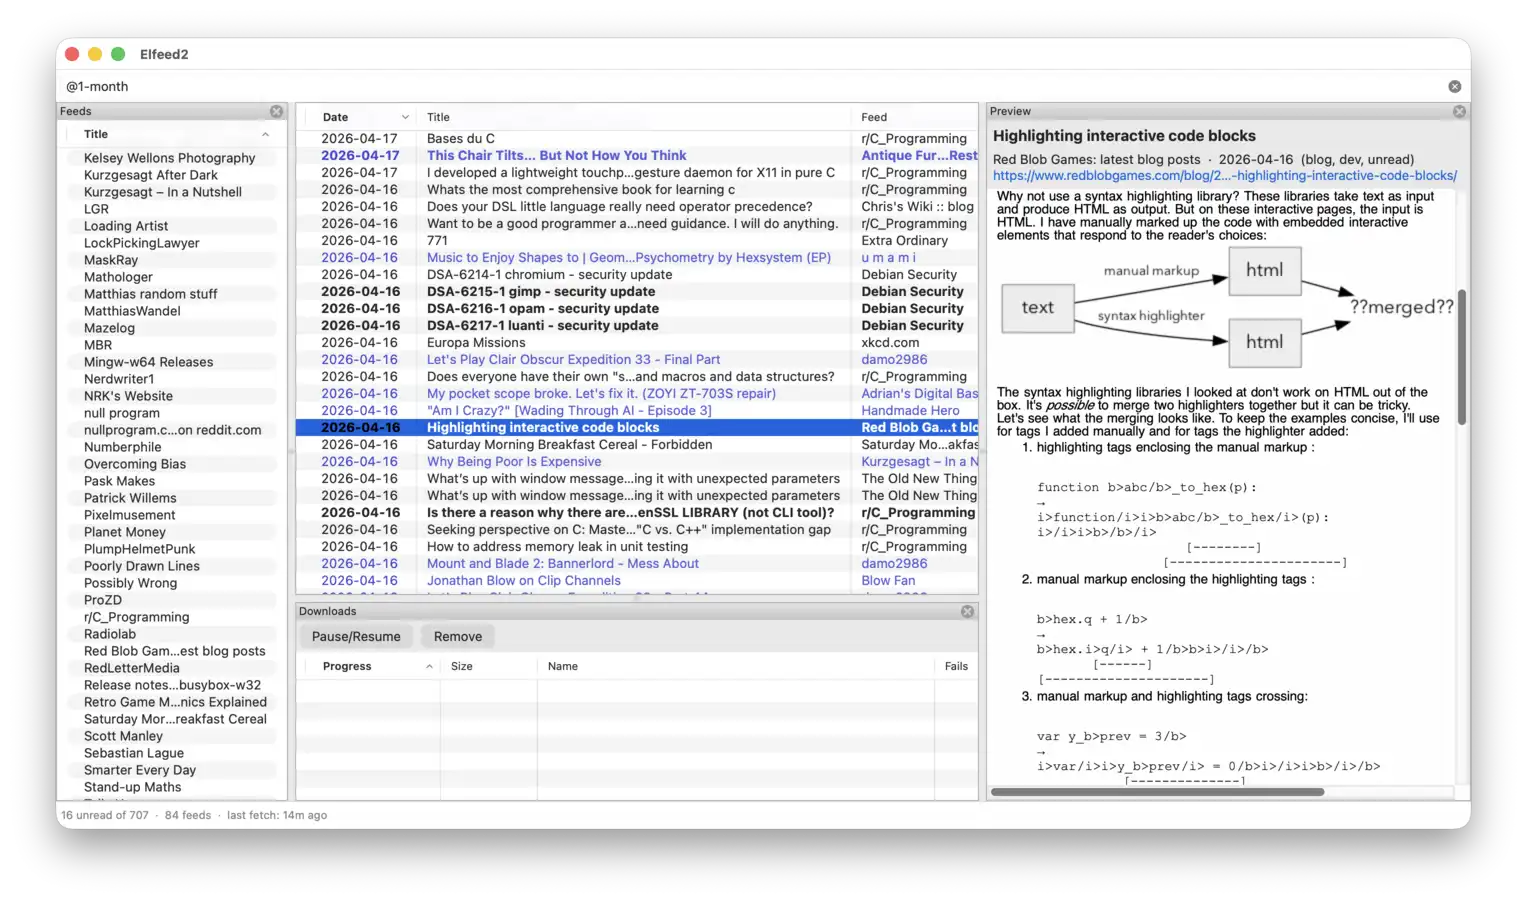
Task: Open the redblobgames.com article link
Action: click(1224, 175)
